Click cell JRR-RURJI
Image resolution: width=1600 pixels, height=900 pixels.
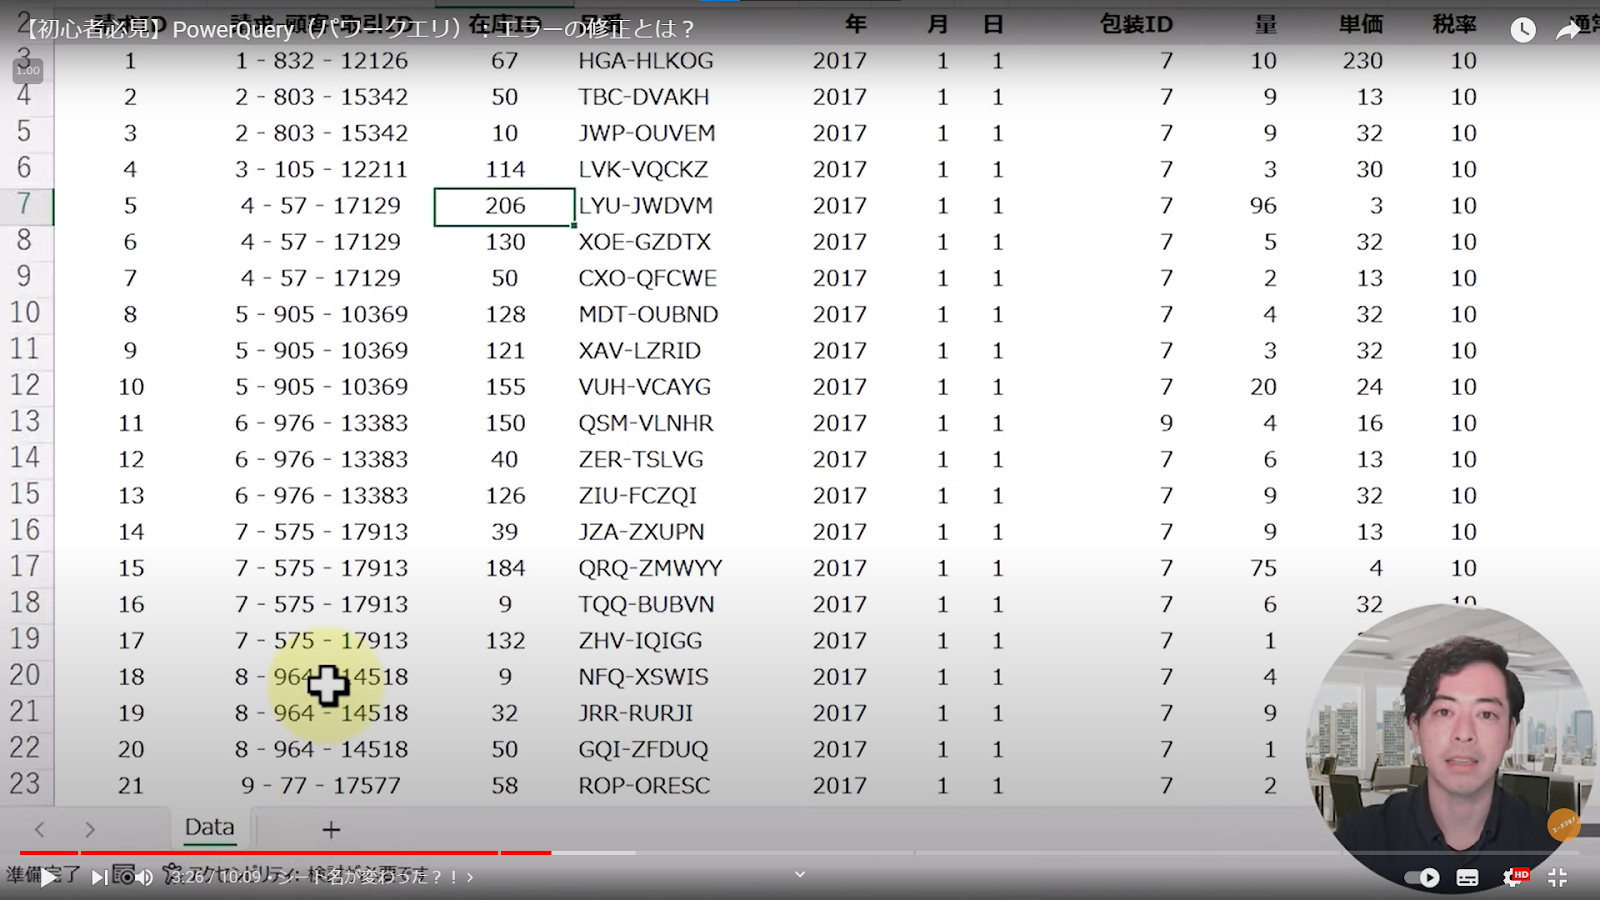point(636,713)
